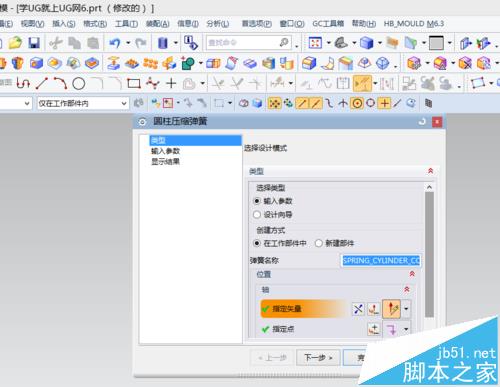Open the 插入(S) menu
Image resolution: width=500 pixels, height=387 pixels.
click(x=64, y=24)
